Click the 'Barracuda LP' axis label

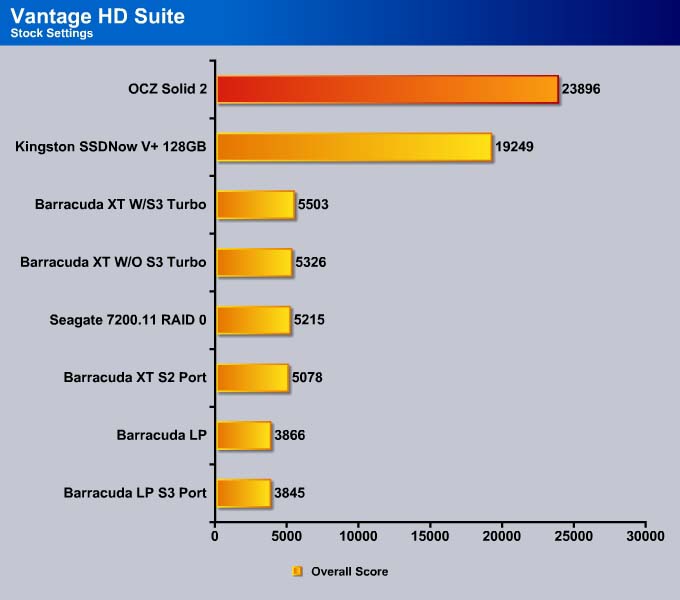pos(161,435)
